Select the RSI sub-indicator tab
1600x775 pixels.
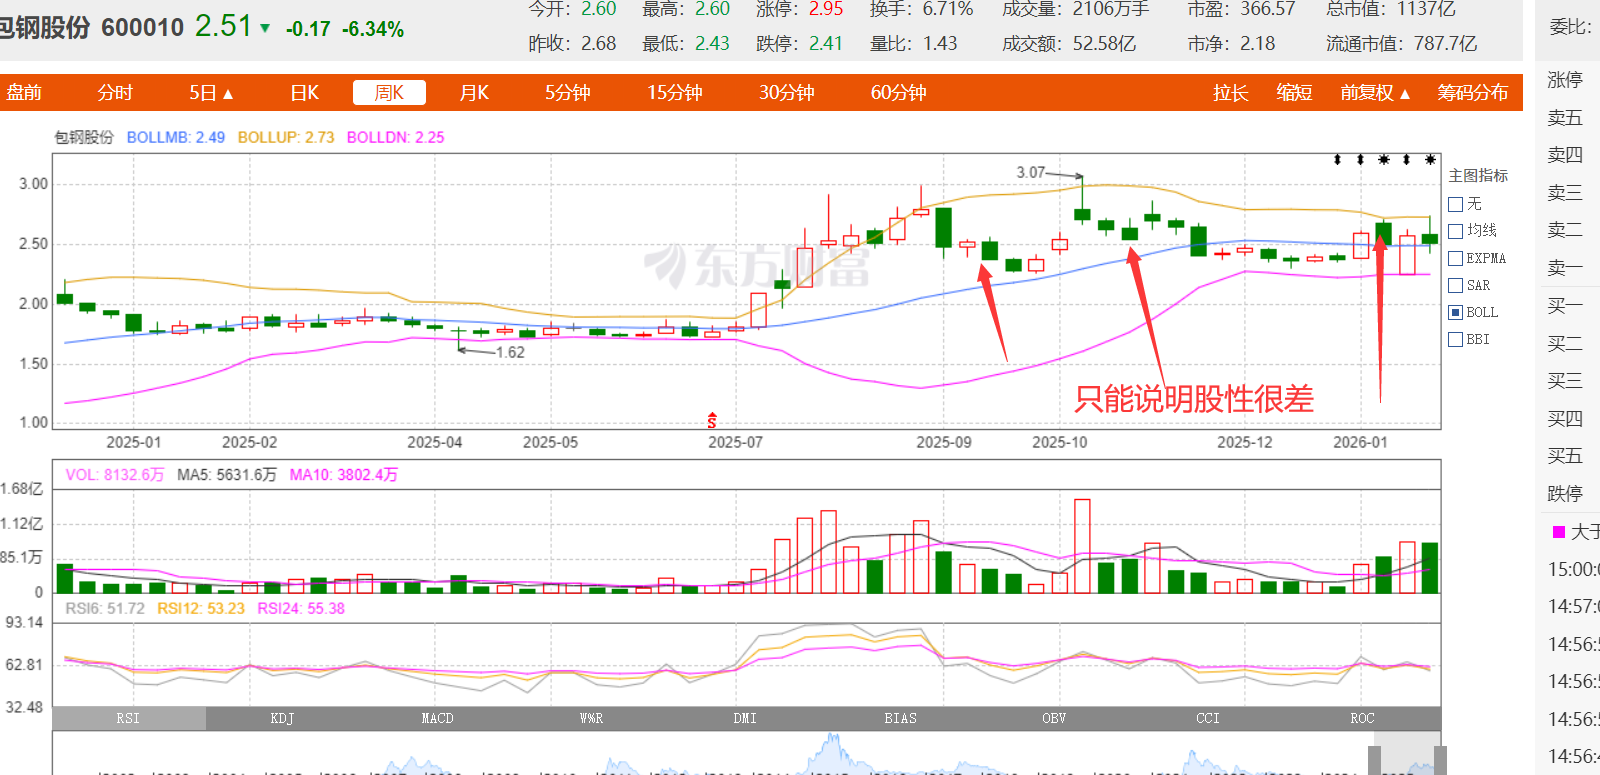(129, 718)
